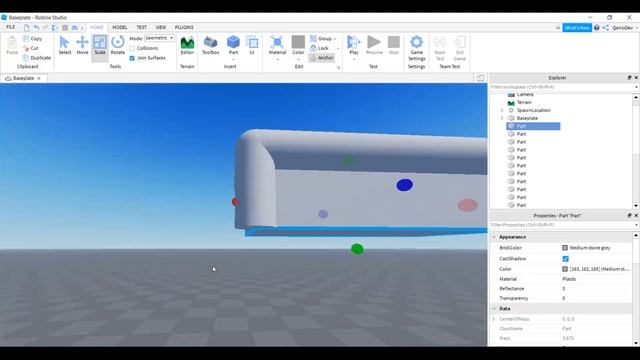Click the Filter workspace input field
This screenshot has height=360, width=640.
click(561, 87)
